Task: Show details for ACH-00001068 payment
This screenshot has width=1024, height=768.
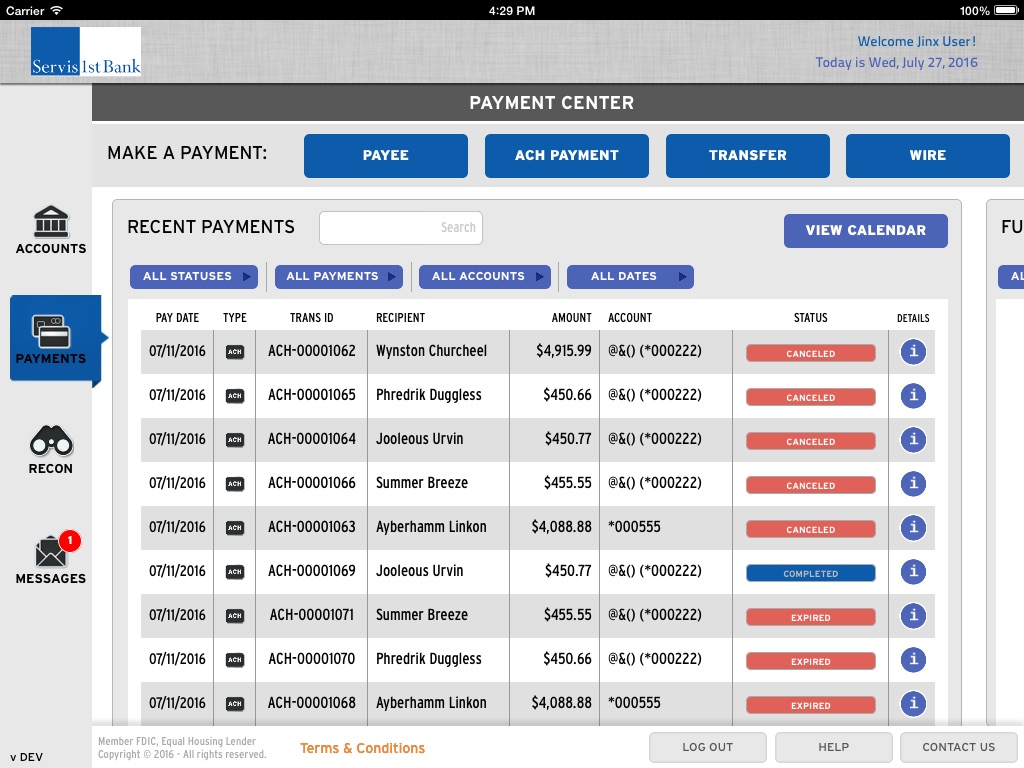Action: [913, 703]
